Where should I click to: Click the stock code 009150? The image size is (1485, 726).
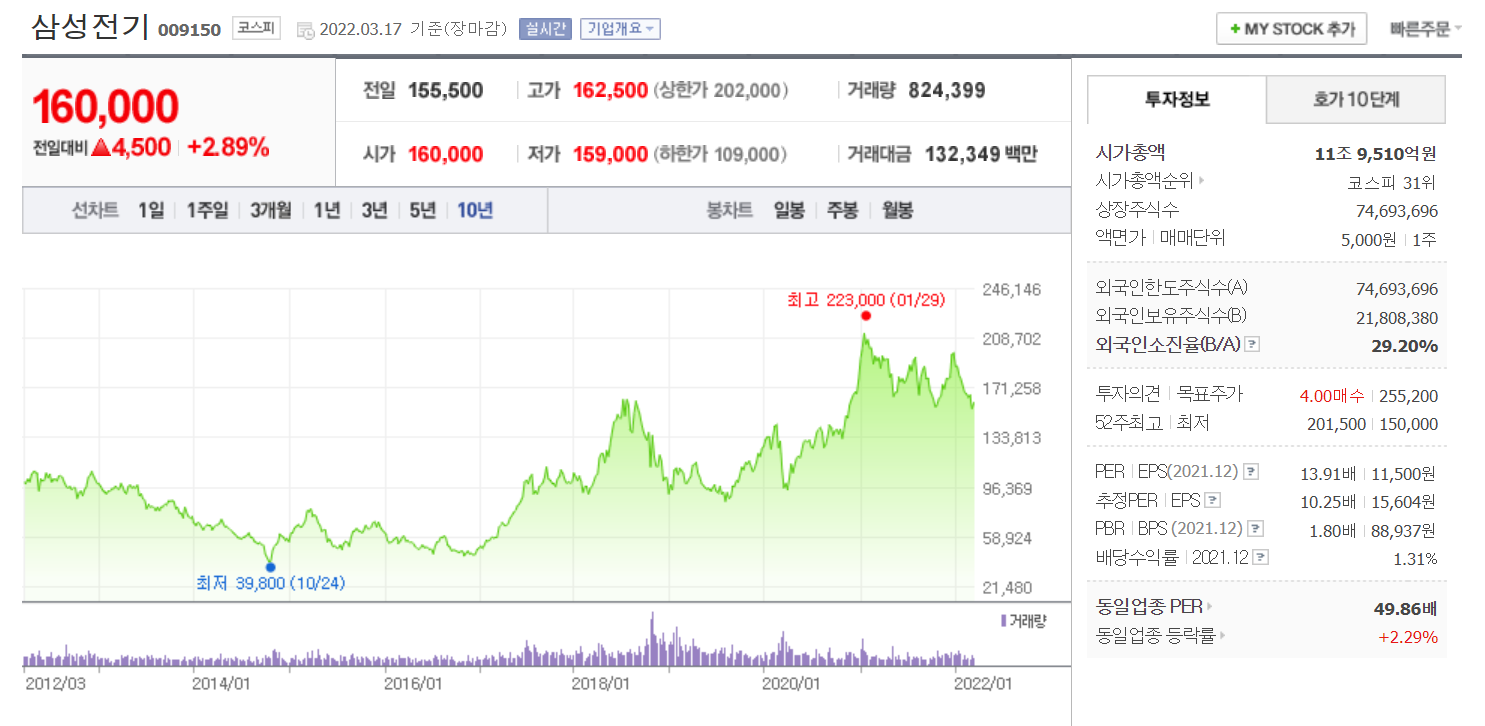[189, 30]
